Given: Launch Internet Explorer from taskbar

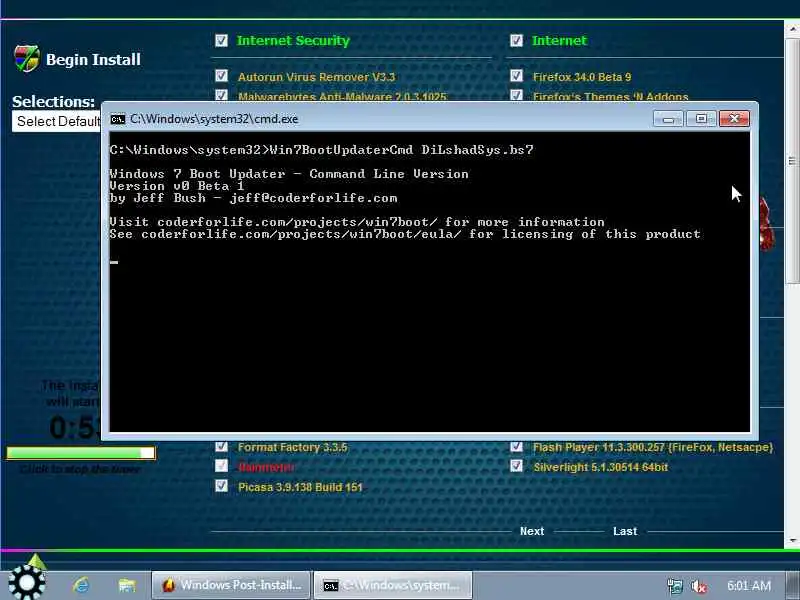Looking at the screenshot, I should pos(81,585).
